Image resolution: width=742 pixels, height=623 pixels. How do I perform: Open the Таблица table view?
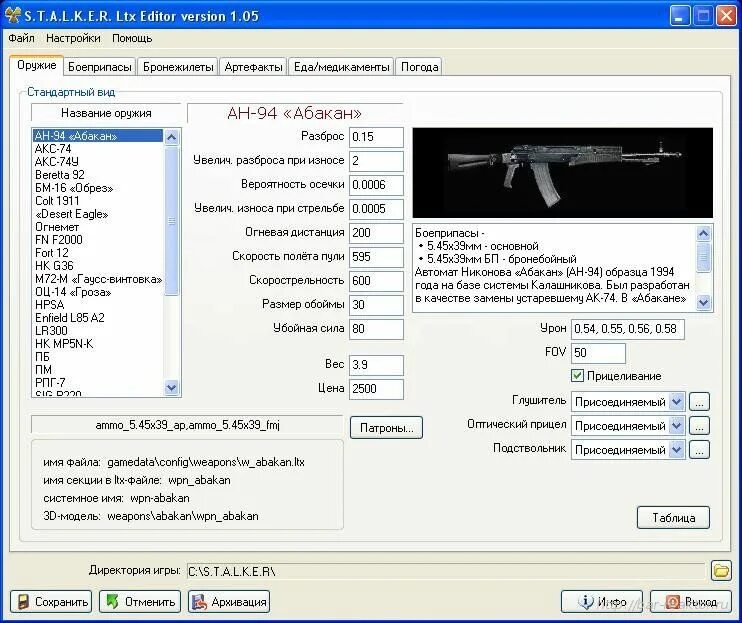point(673,518)
